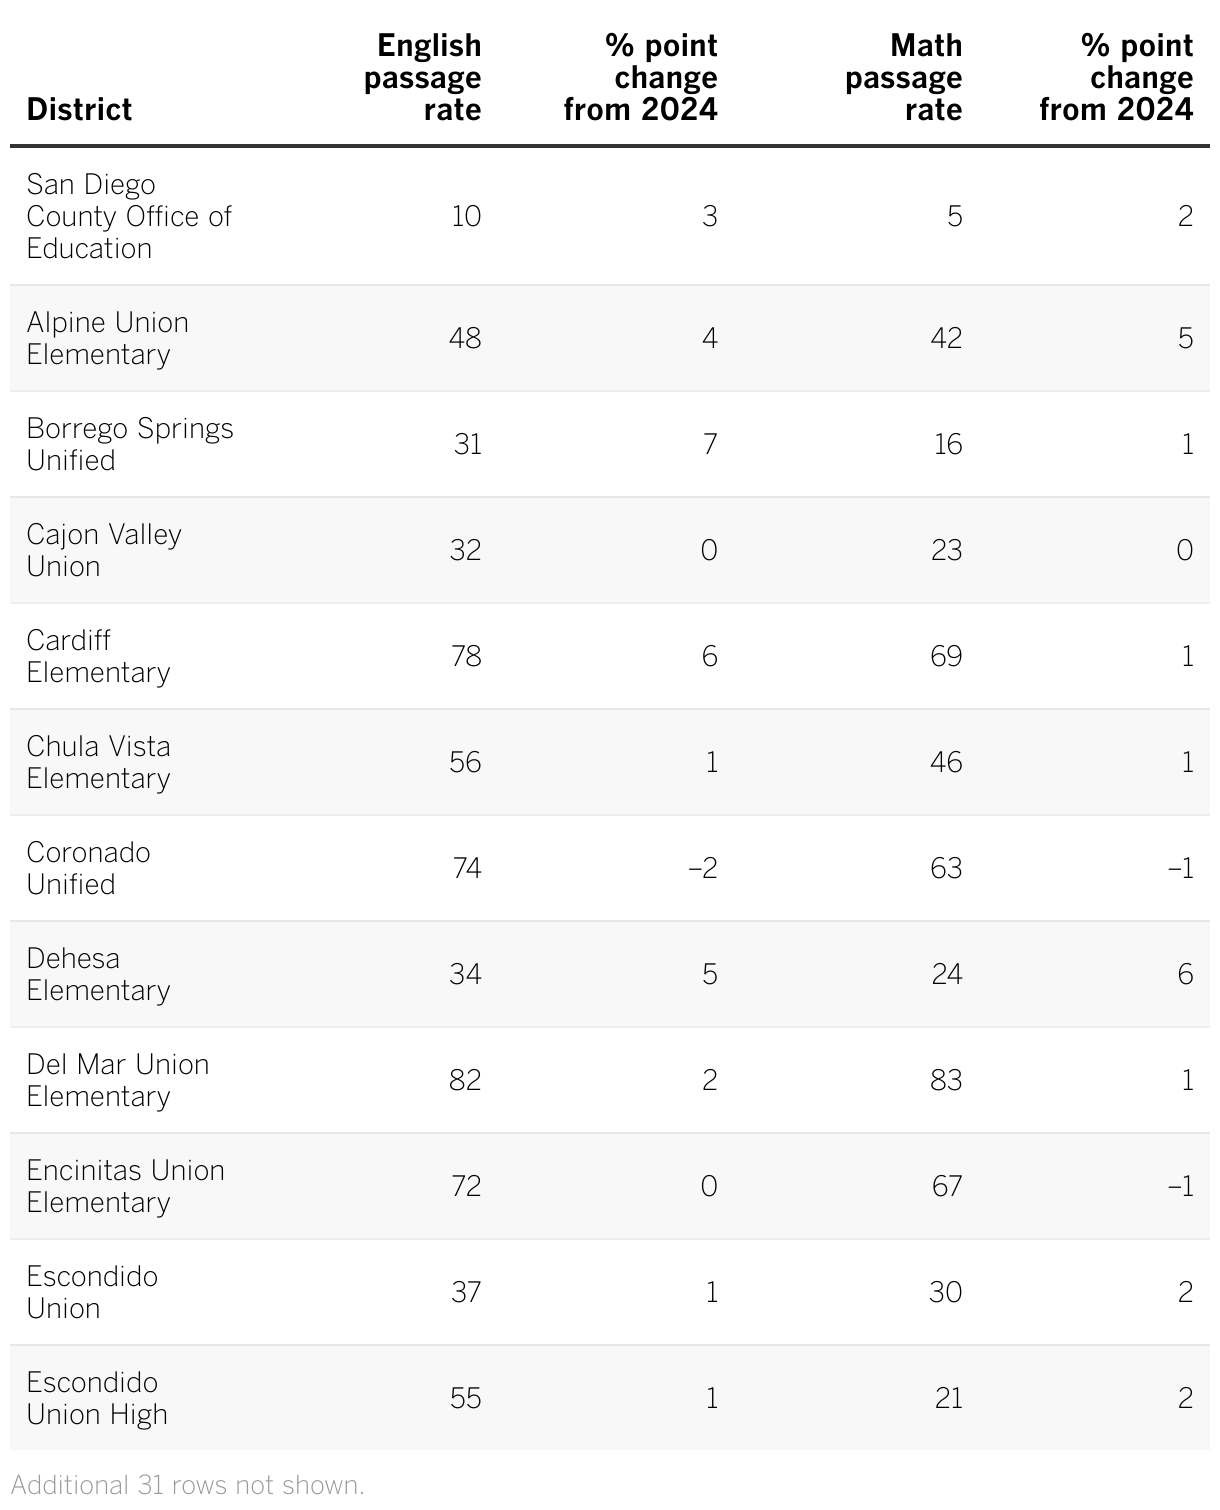Click Del Mar Union math rate 83
The width and height of the screenshot is (1220, 1510).
(946, 1080)
